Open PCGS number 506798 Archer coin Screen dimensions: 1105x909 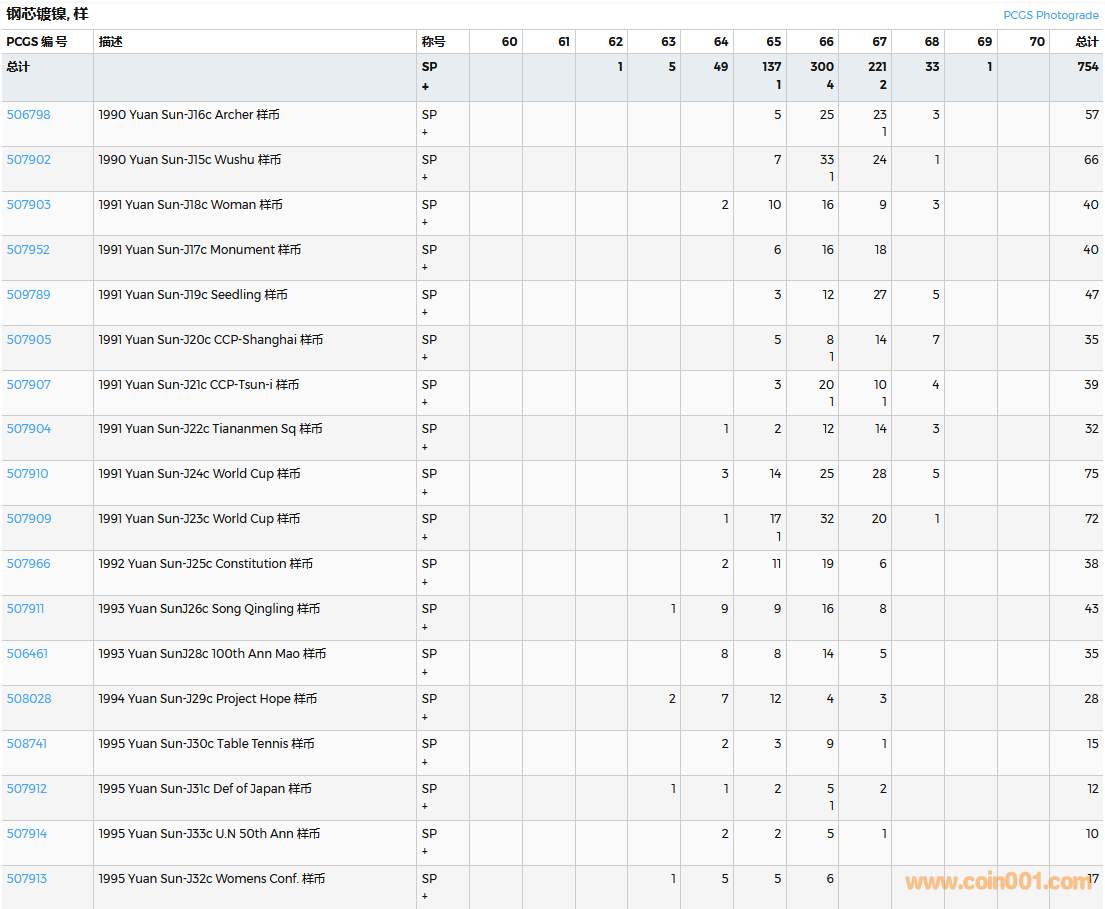pyautogui.click(x=28, y=115)
